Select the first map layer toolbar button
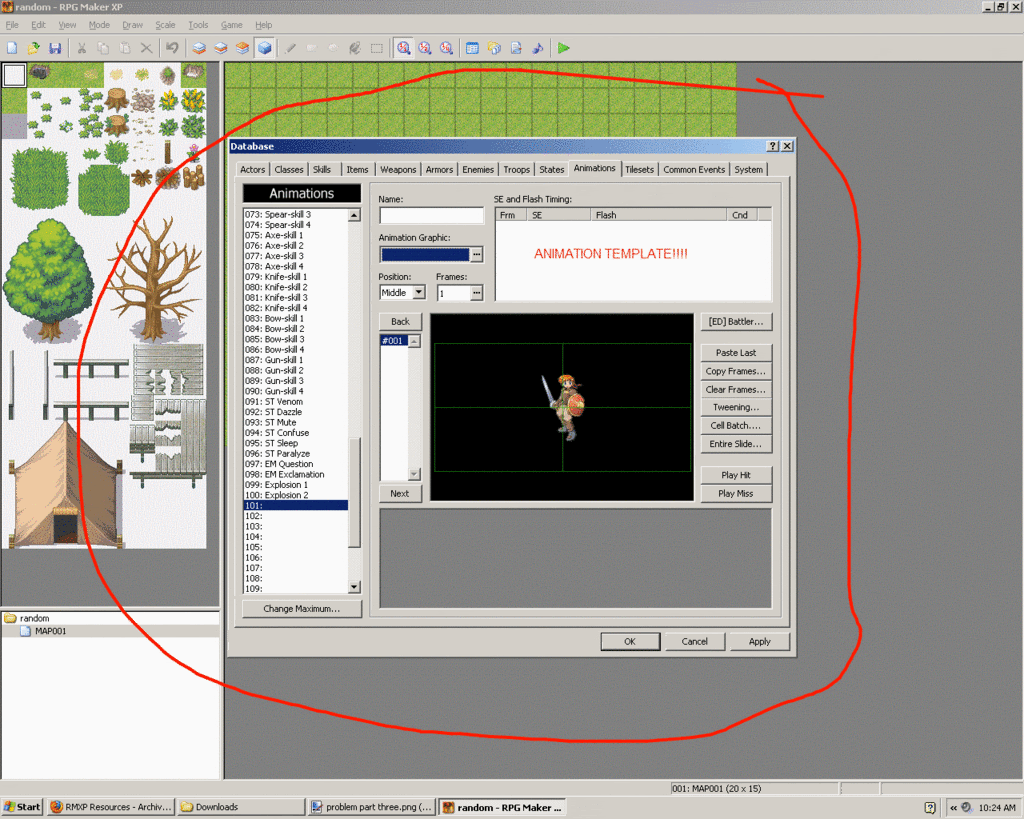 199,47
